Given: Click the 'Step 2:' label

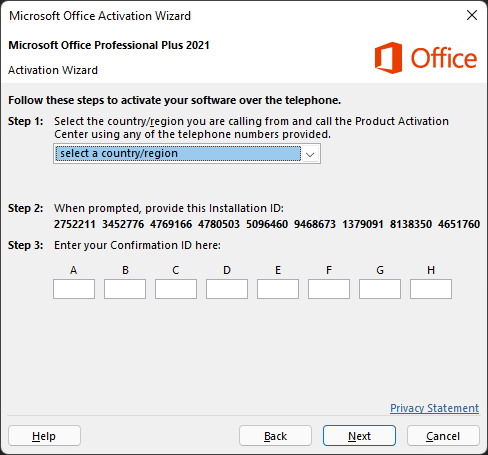Looking at the screenshot, I should pyautogui.click(x=26, y=208).
